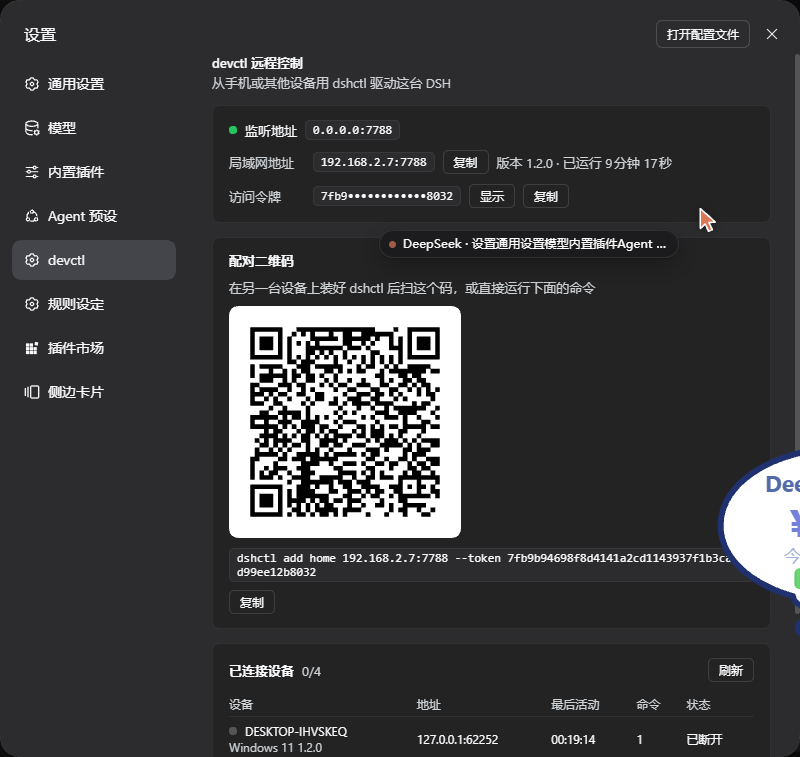Open the 通用设置 section
Screen dimensions: 800x757
click(94, 84)
